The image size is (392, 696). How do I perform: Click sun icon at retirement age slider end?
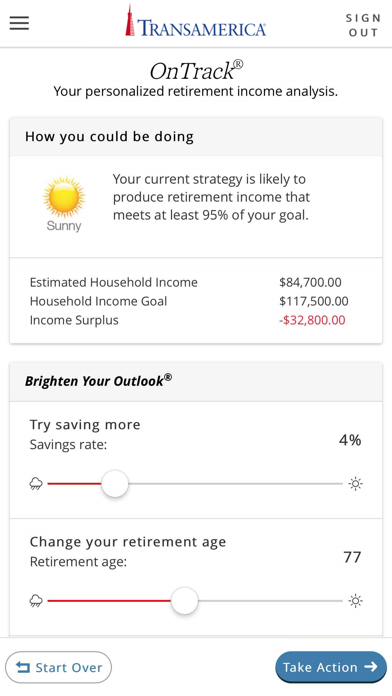(356, 601)
